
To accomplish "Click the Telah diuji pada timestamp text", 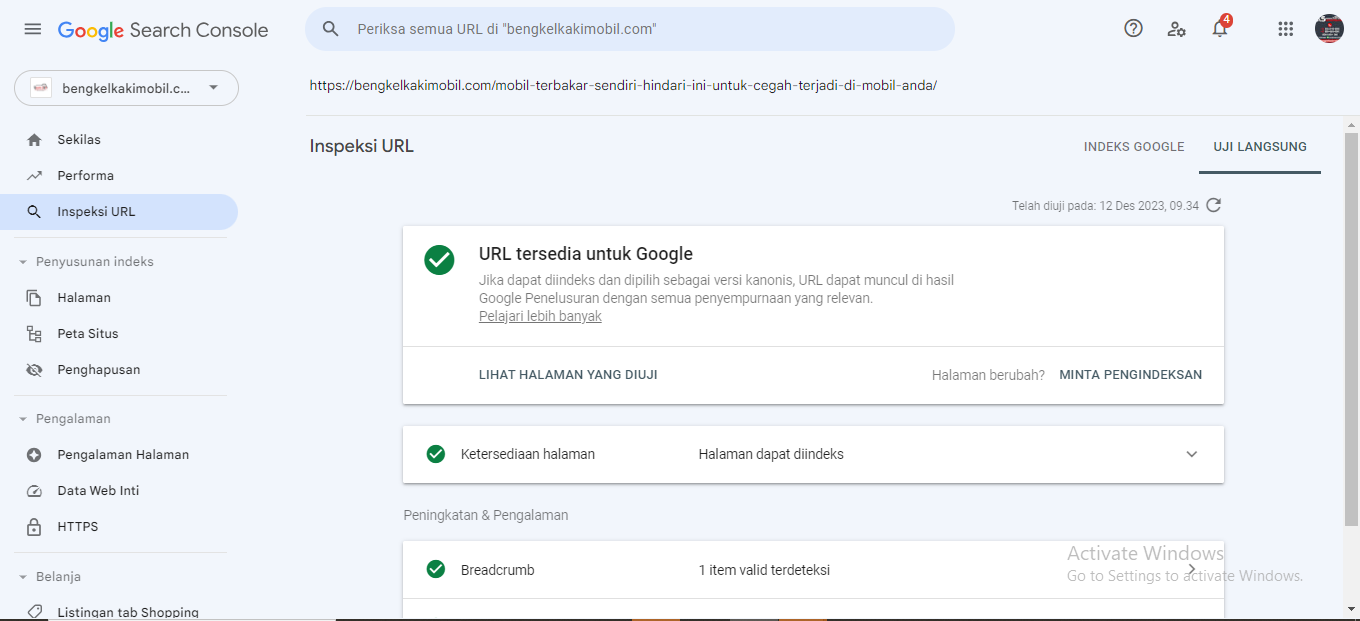I will click(1105, 206).
